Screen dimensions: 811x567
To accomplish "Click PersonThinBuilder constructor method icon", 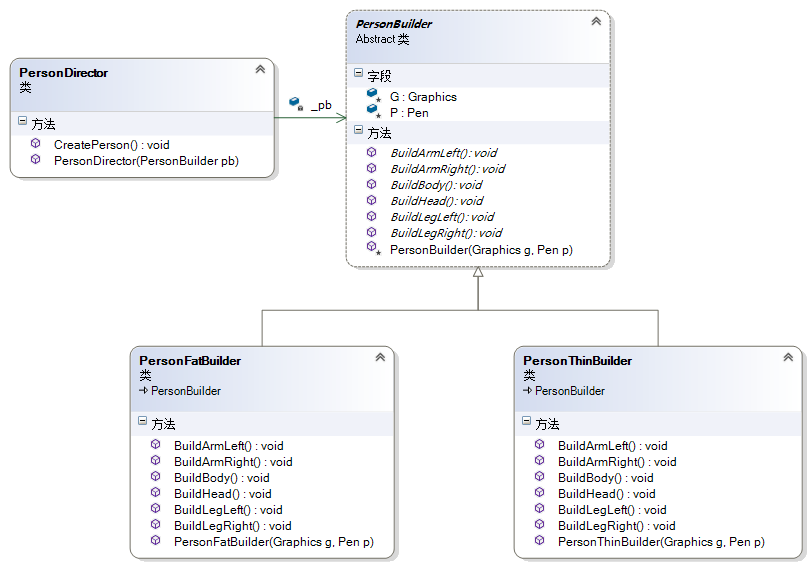I will tap(539, 541).
